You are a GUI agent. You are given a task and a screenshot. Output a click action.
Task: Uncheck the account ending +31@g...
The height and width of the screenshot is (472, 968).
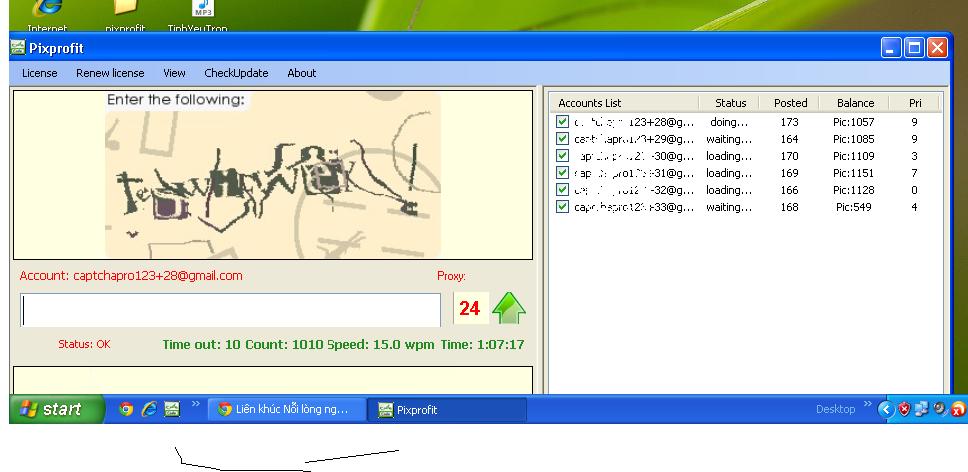[562, 173]
